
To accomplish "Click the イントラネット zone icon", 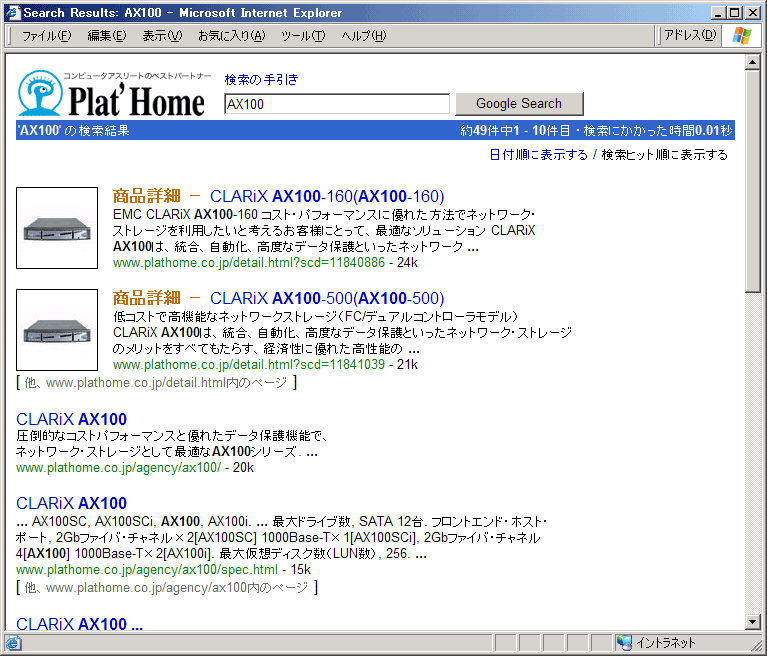I will click(624, 642).
